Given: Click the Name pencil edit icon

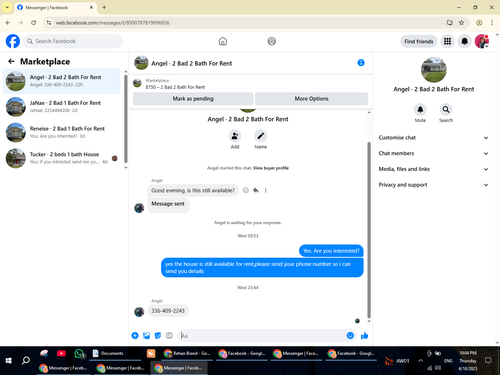Looking at the screenshot, I should pyautogui.click(x=261, y=136).
